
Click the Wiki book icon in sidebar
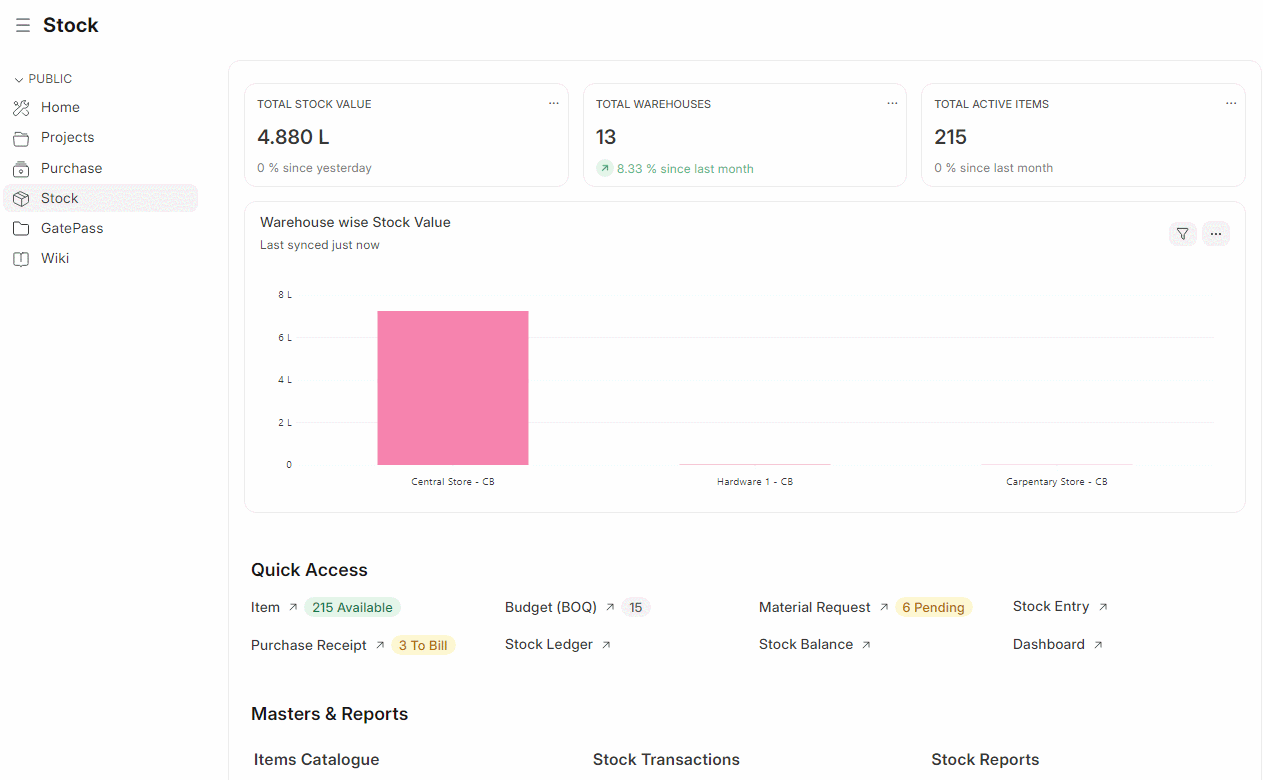pyautogui.click(x=21, y=259)
